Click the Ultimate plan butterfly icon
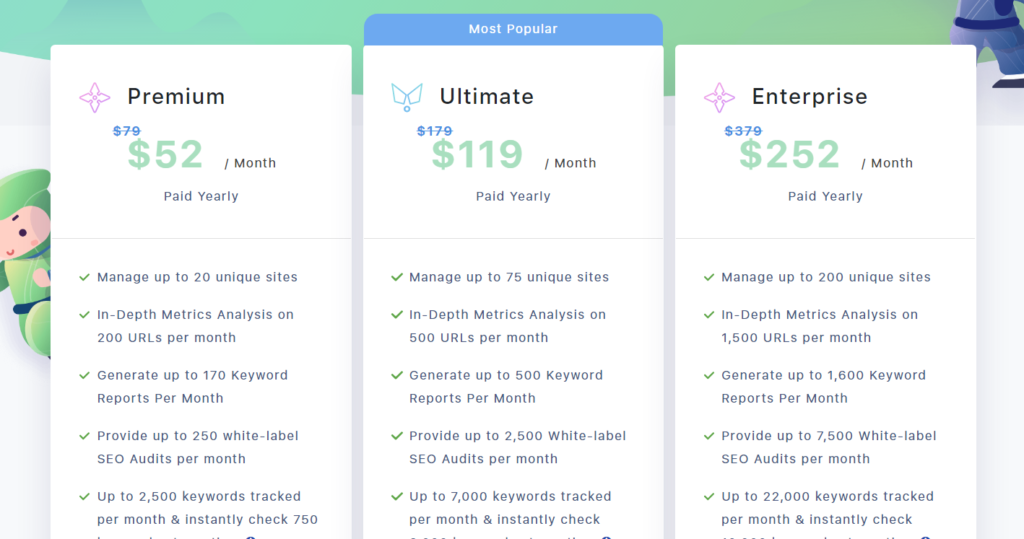 tap(407, 97)
